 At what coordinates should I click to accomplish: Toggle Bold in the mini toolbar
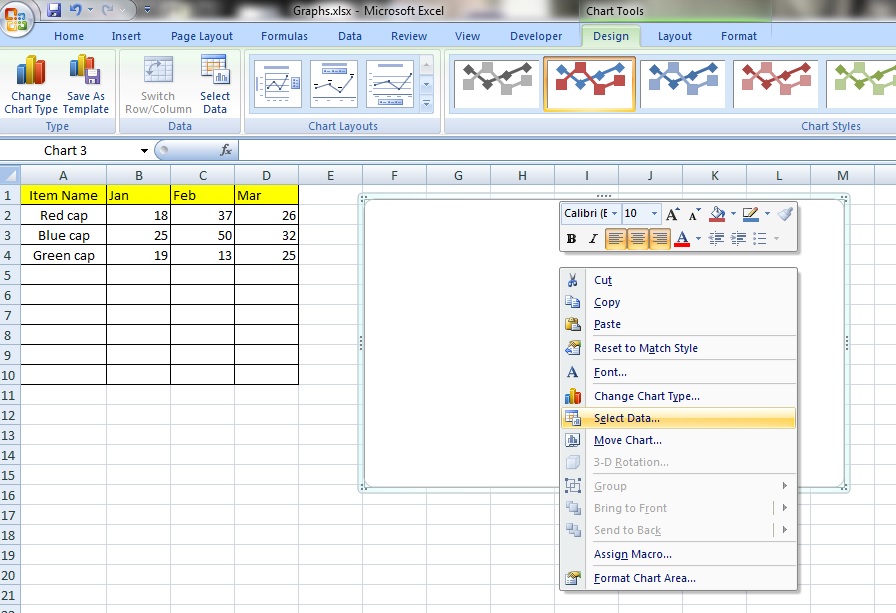click(x=571, y=239)
